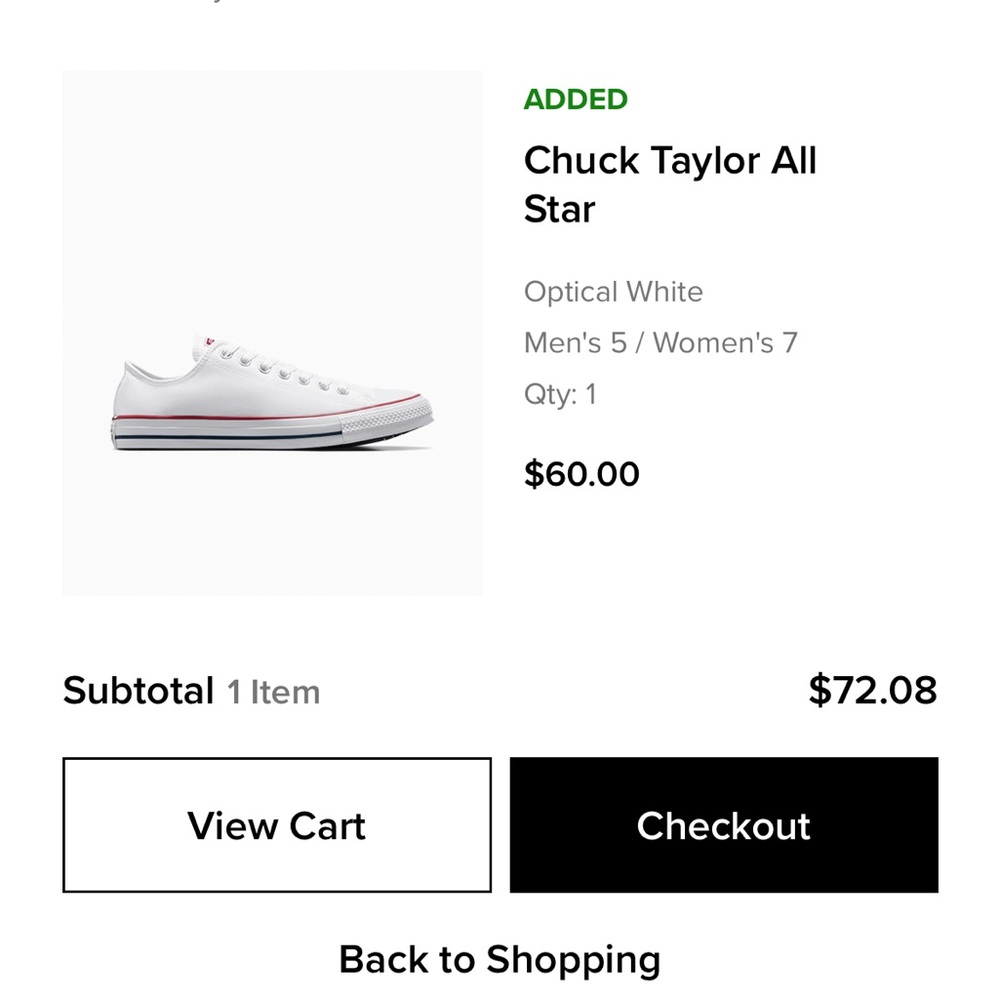Return to browsing via Back to Shopping

[499, 959]
